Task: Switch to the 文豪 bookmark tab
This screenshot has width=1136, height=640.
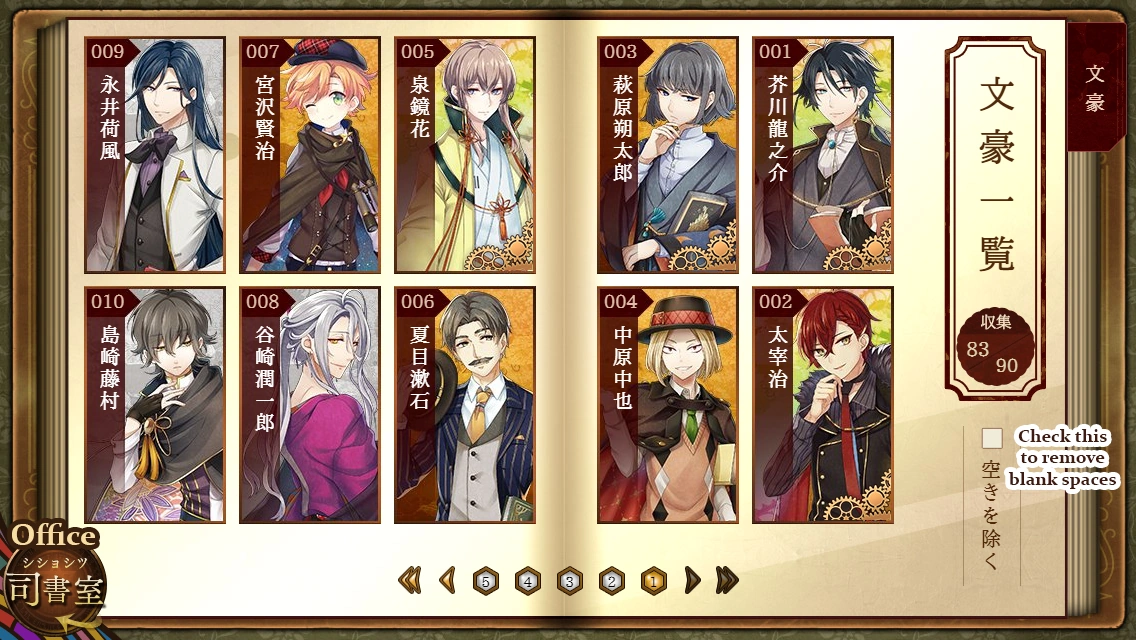Action: (1095, 87)
